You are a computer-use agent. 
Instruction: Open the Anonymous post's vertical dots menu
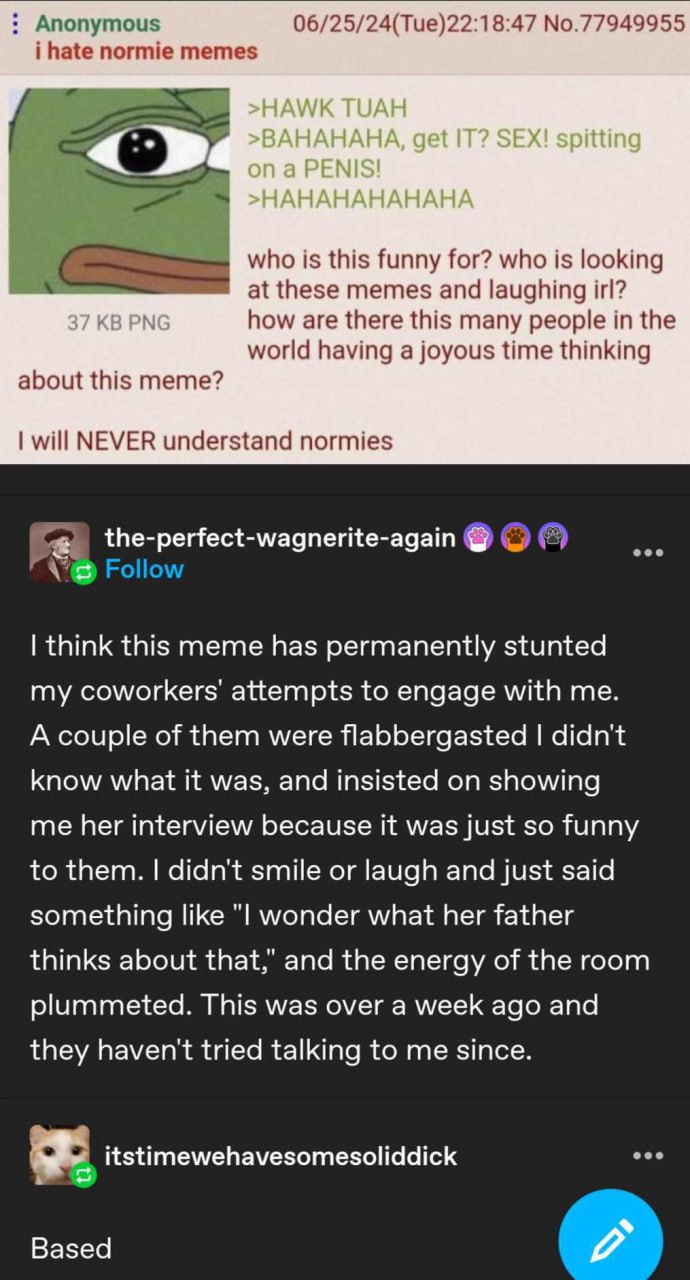pyautogui.click(x=13, y=24)
